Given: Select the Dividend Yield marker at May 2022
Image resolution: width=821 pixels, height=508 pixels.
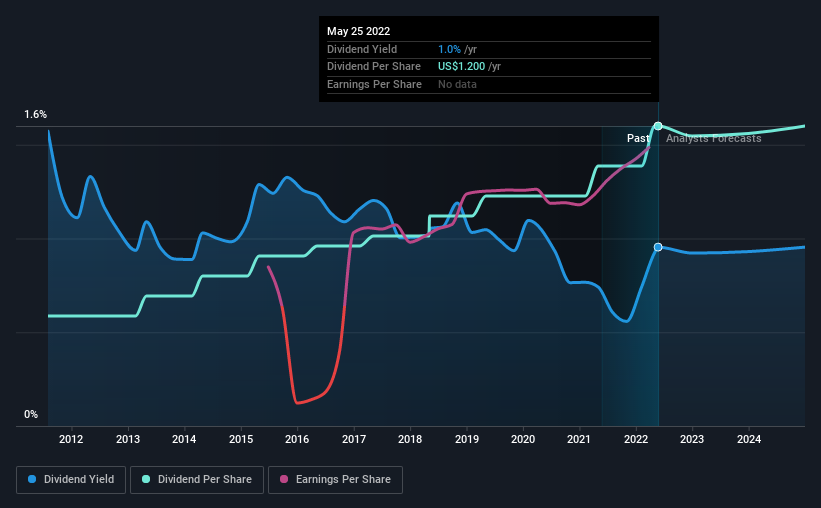Looking at the screenshot, I should [x=658, y=247].
